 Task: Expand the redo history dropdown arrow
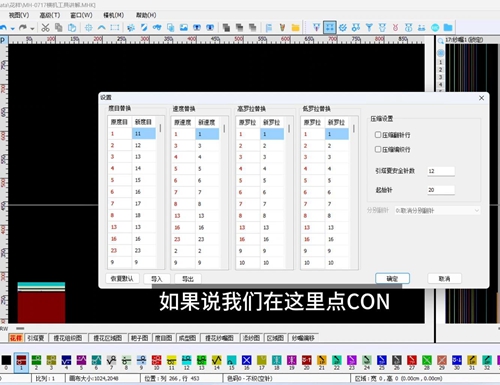32,29
